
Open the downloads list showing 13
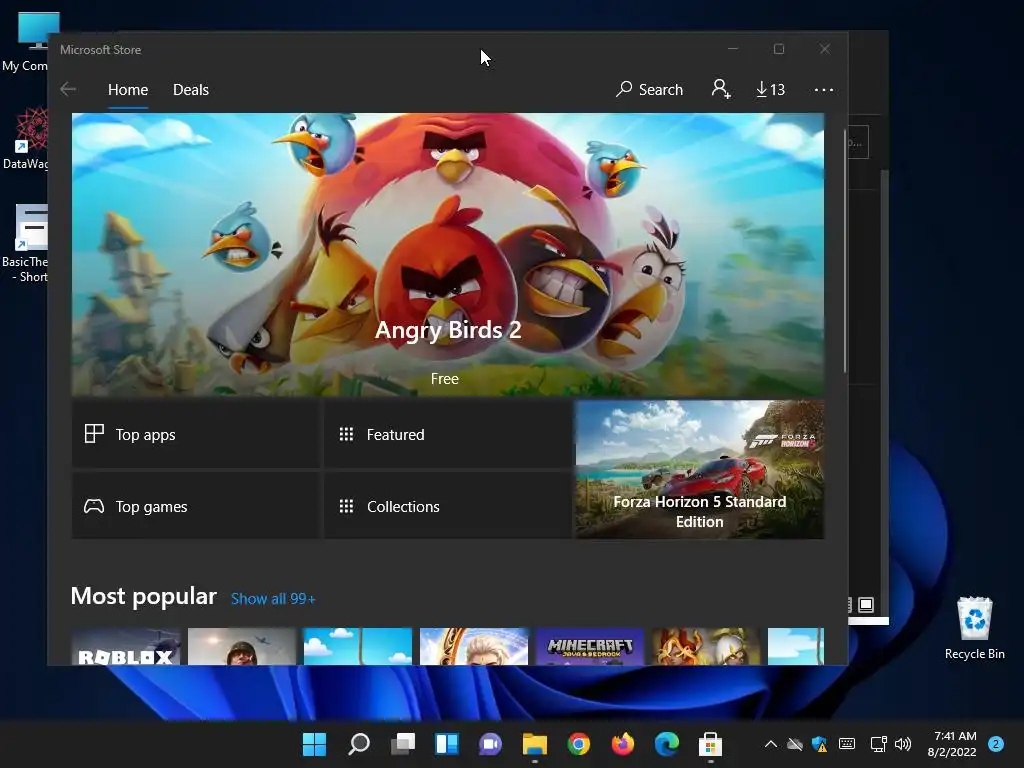coord(771,89)
